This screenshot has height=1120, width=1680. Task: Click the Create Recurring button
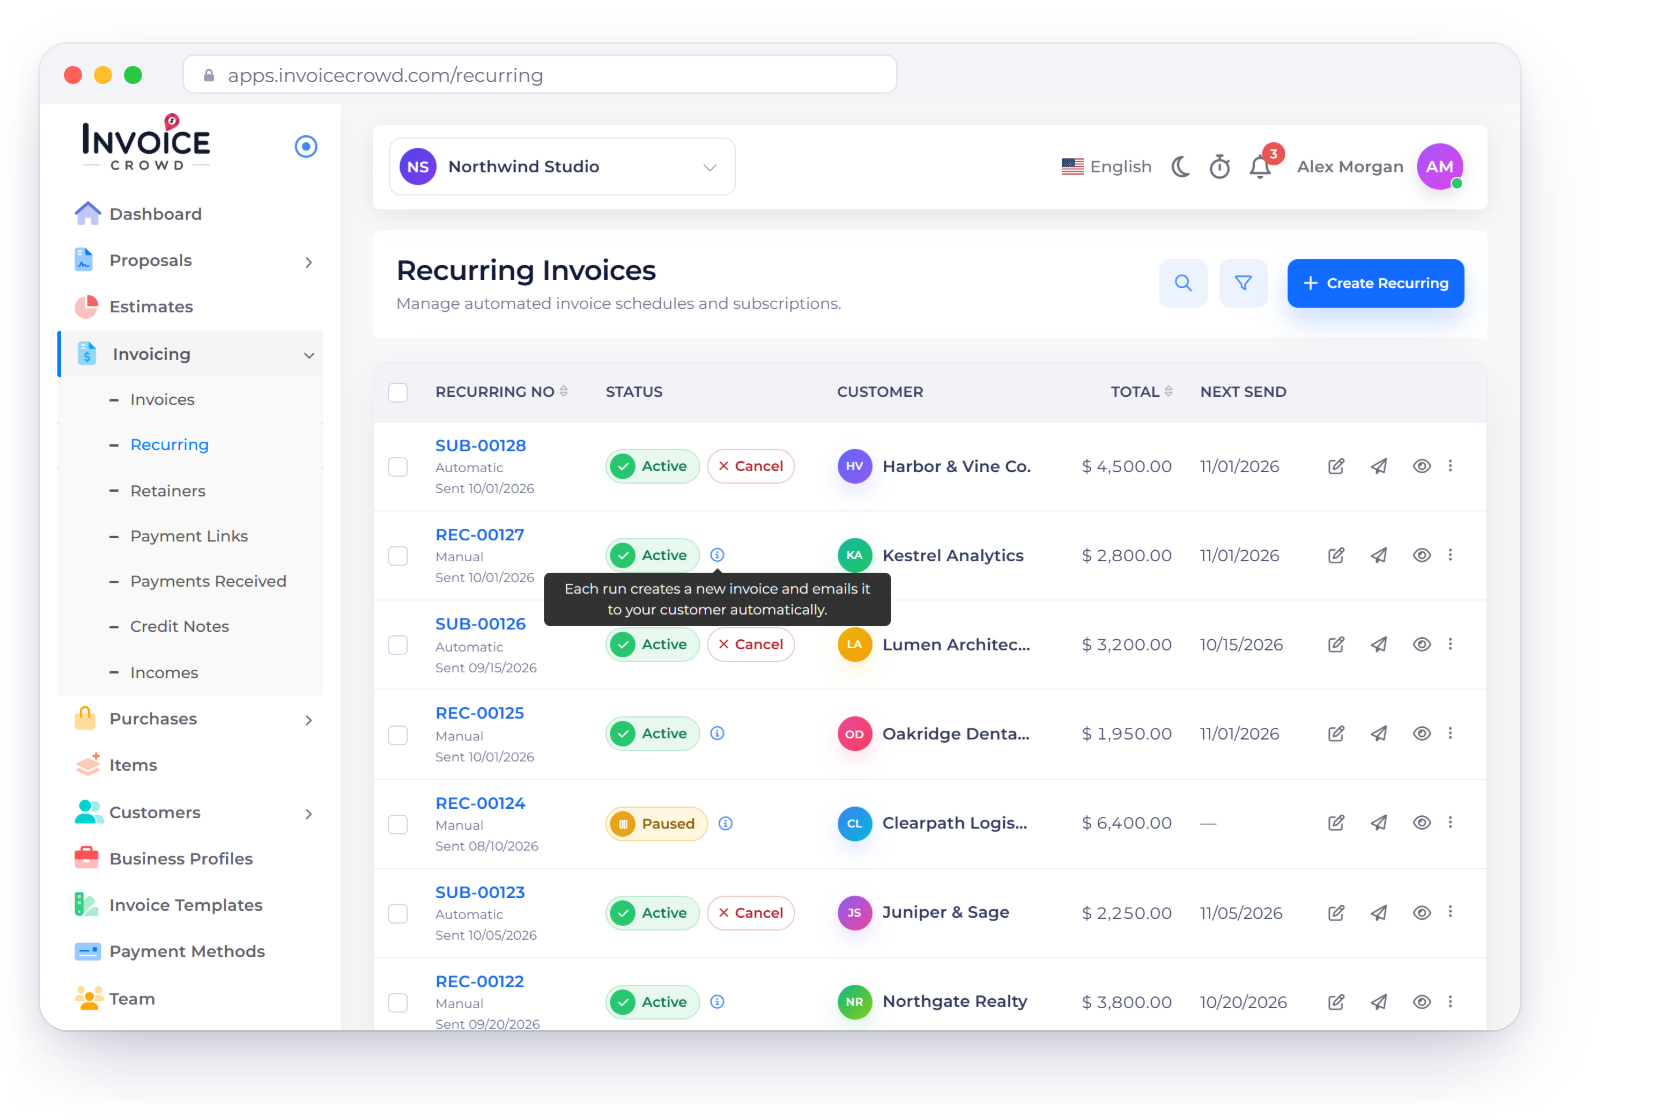1376,283
